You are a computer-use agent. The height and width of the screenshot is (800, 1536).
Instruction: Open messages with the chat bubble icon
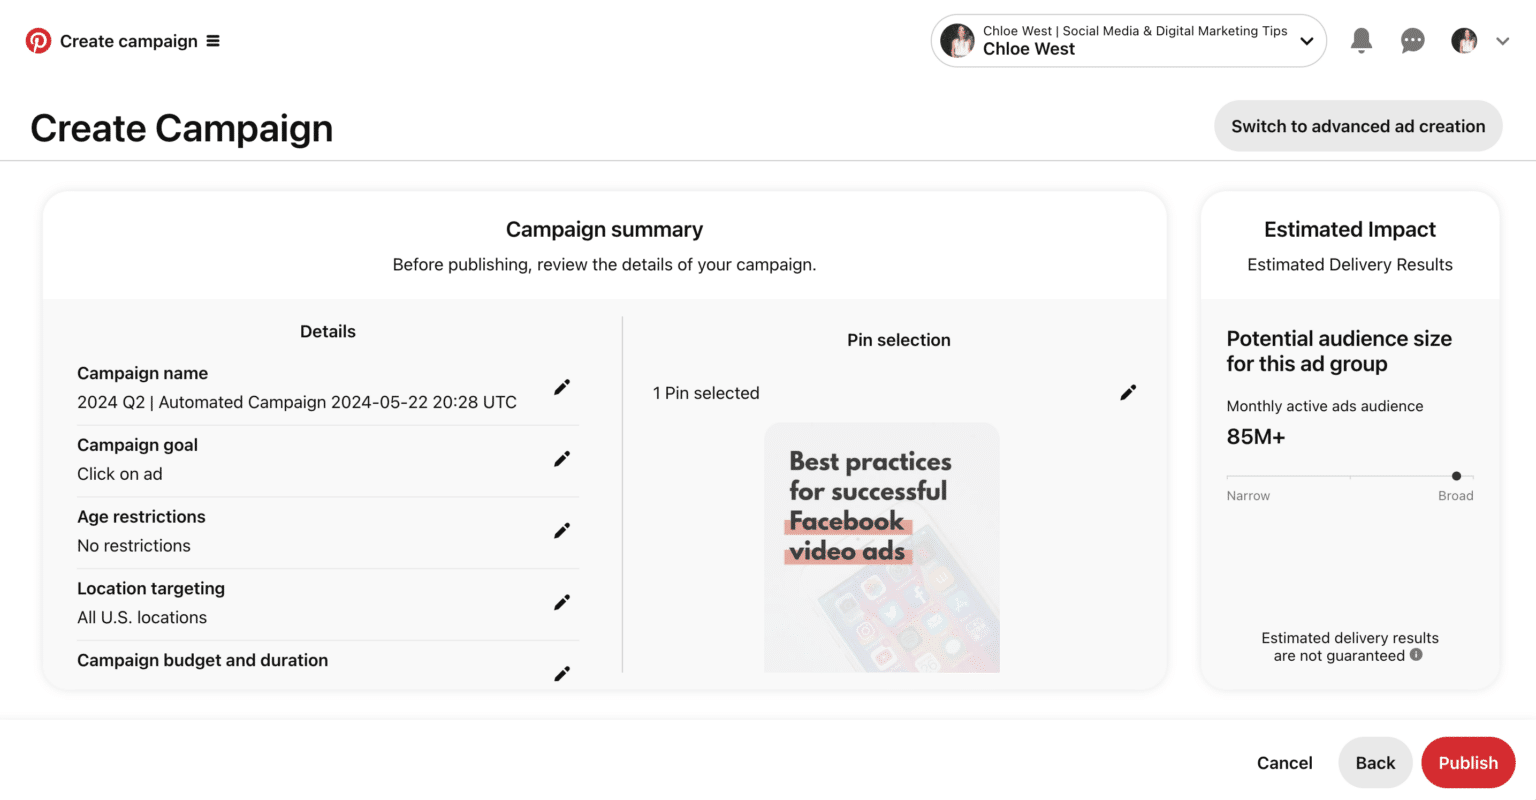click(1412, 40)
